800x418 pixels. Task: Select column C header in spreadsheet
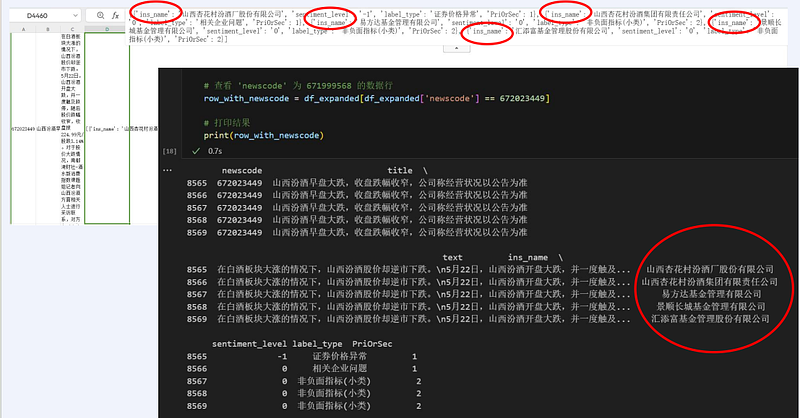point(72,29)
